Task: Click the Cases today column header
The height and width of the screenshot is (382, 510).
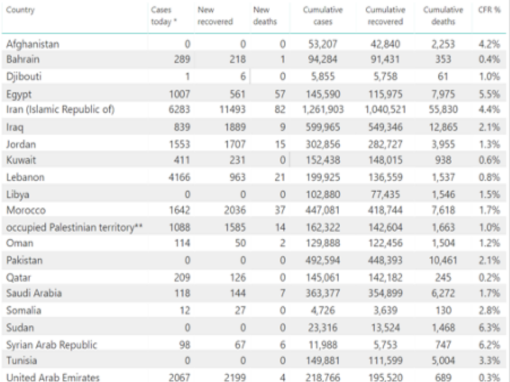Action: pyautogui.click(x=164, y=16)
